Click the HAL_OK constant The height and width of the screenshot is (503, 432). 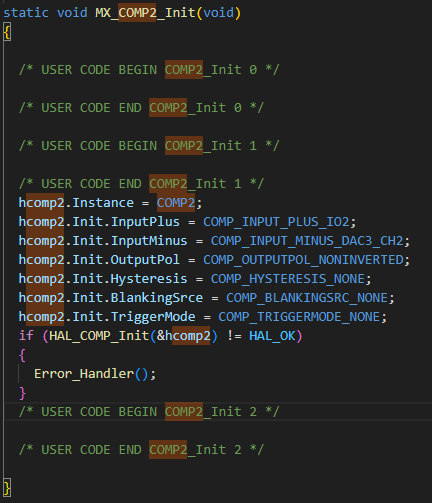point(272,336)
